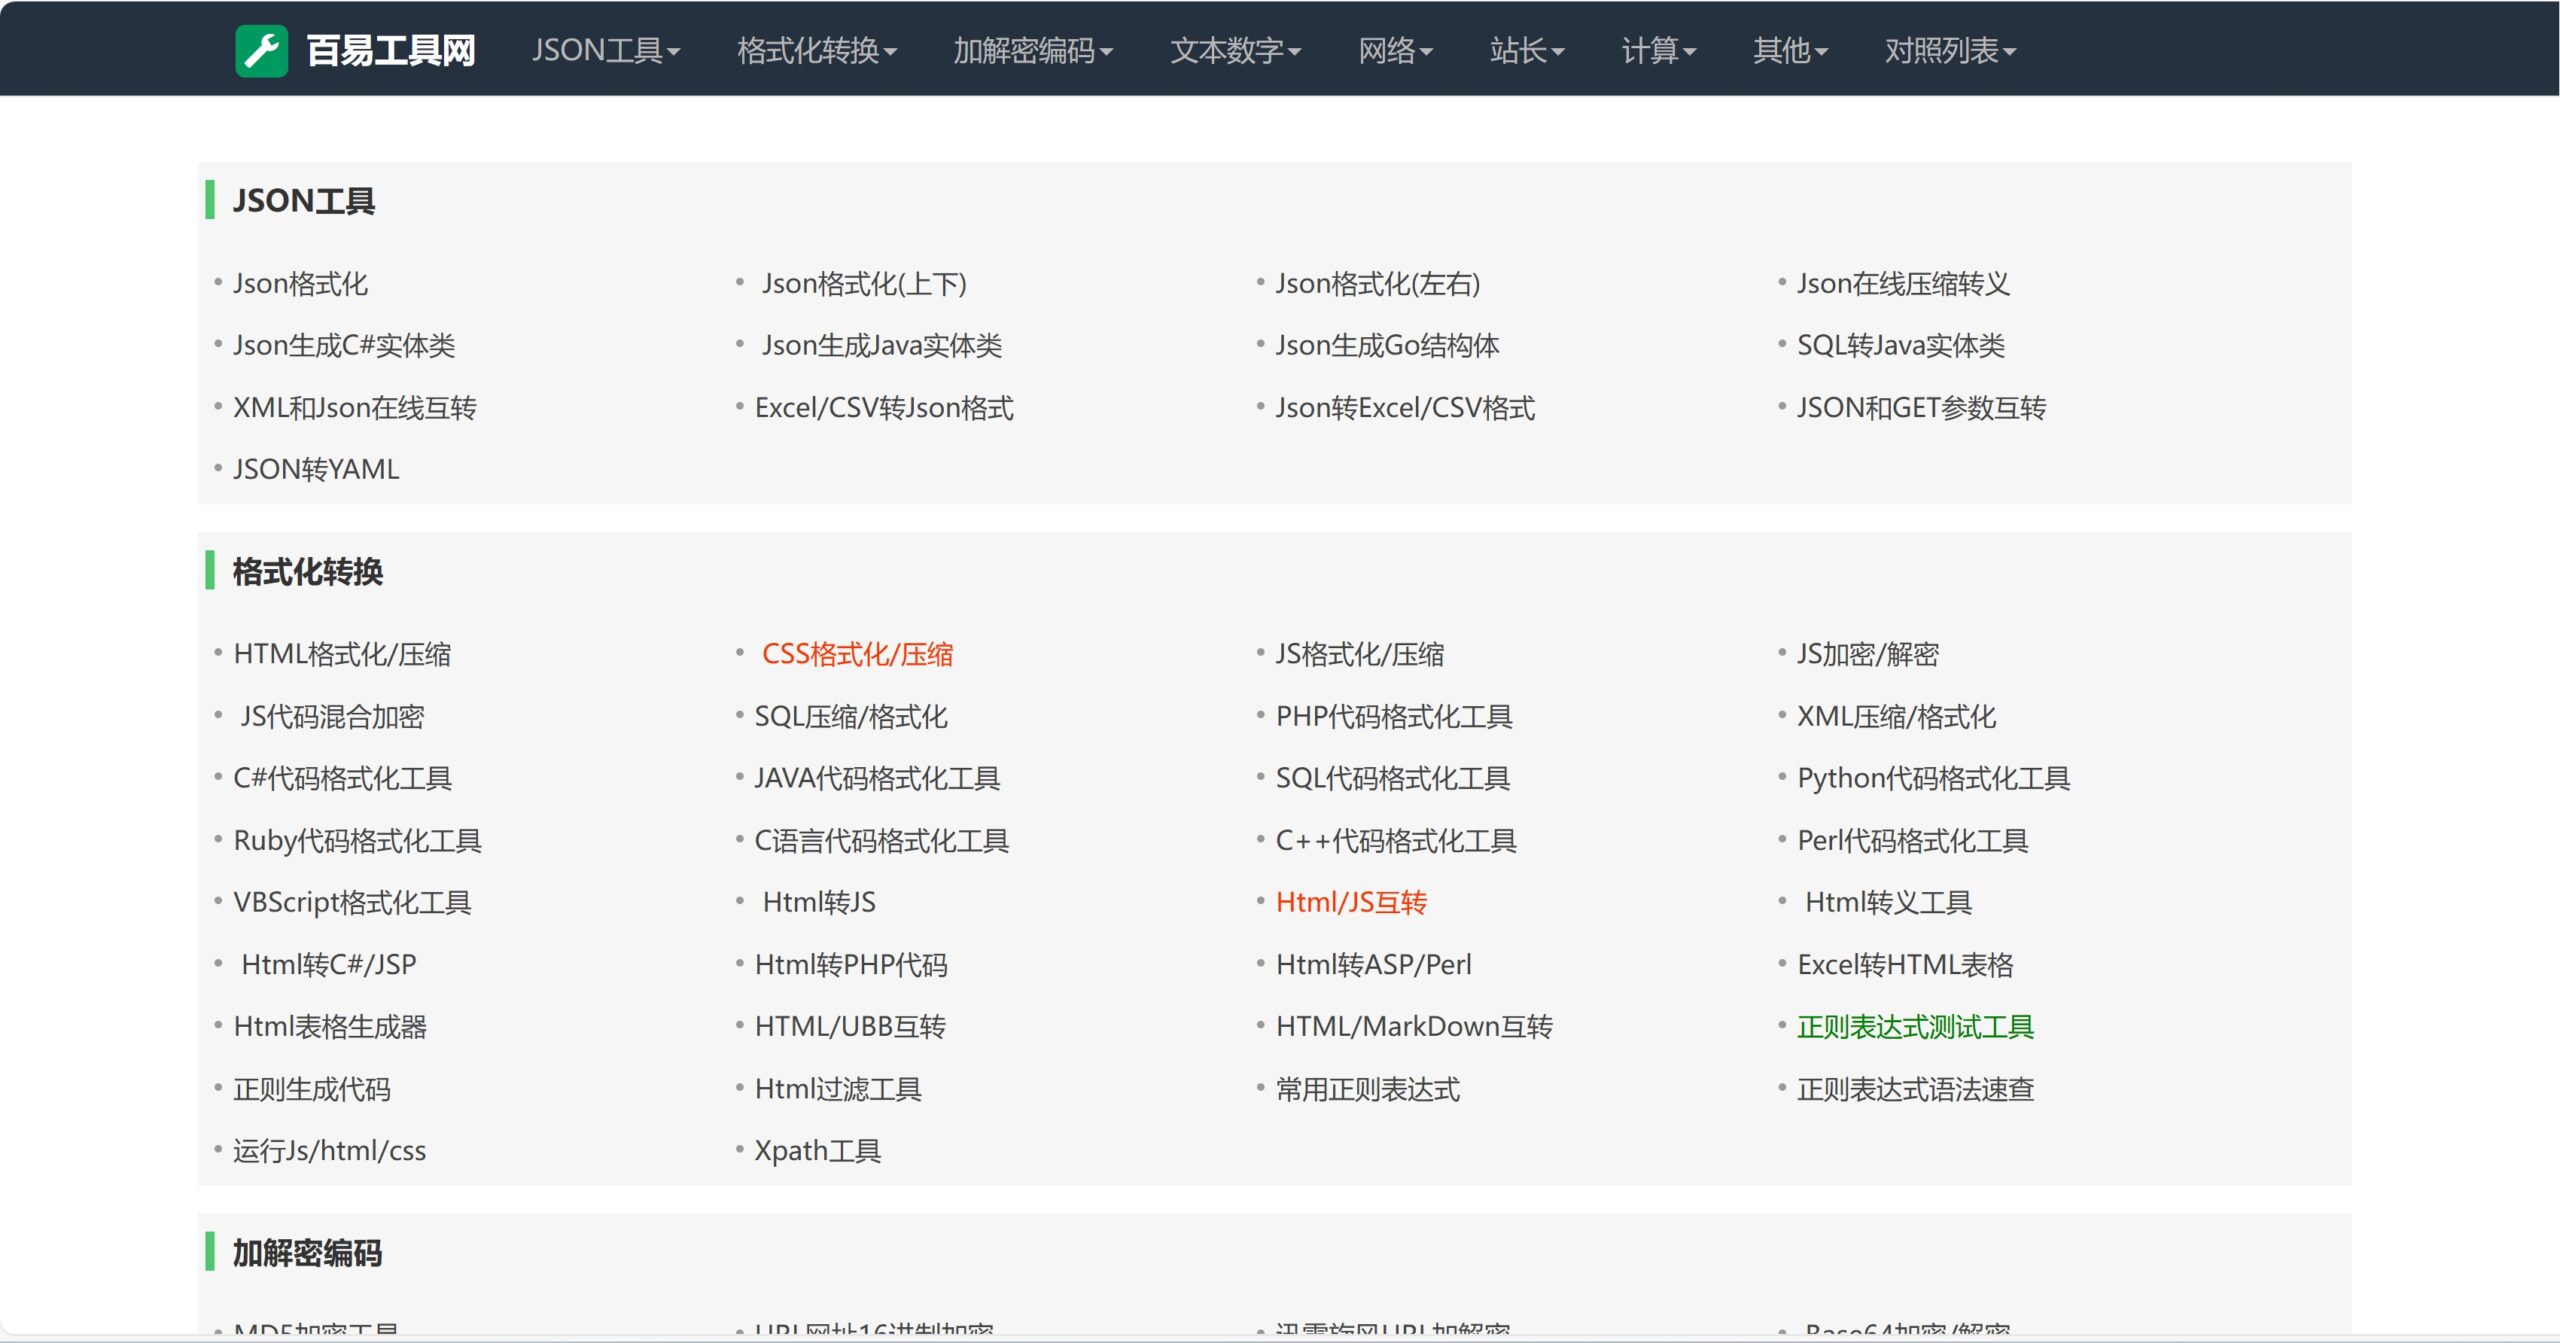Open Json格式化(上下) link
Viewport: 2560px width, 1343px height.
pos(864,284)
